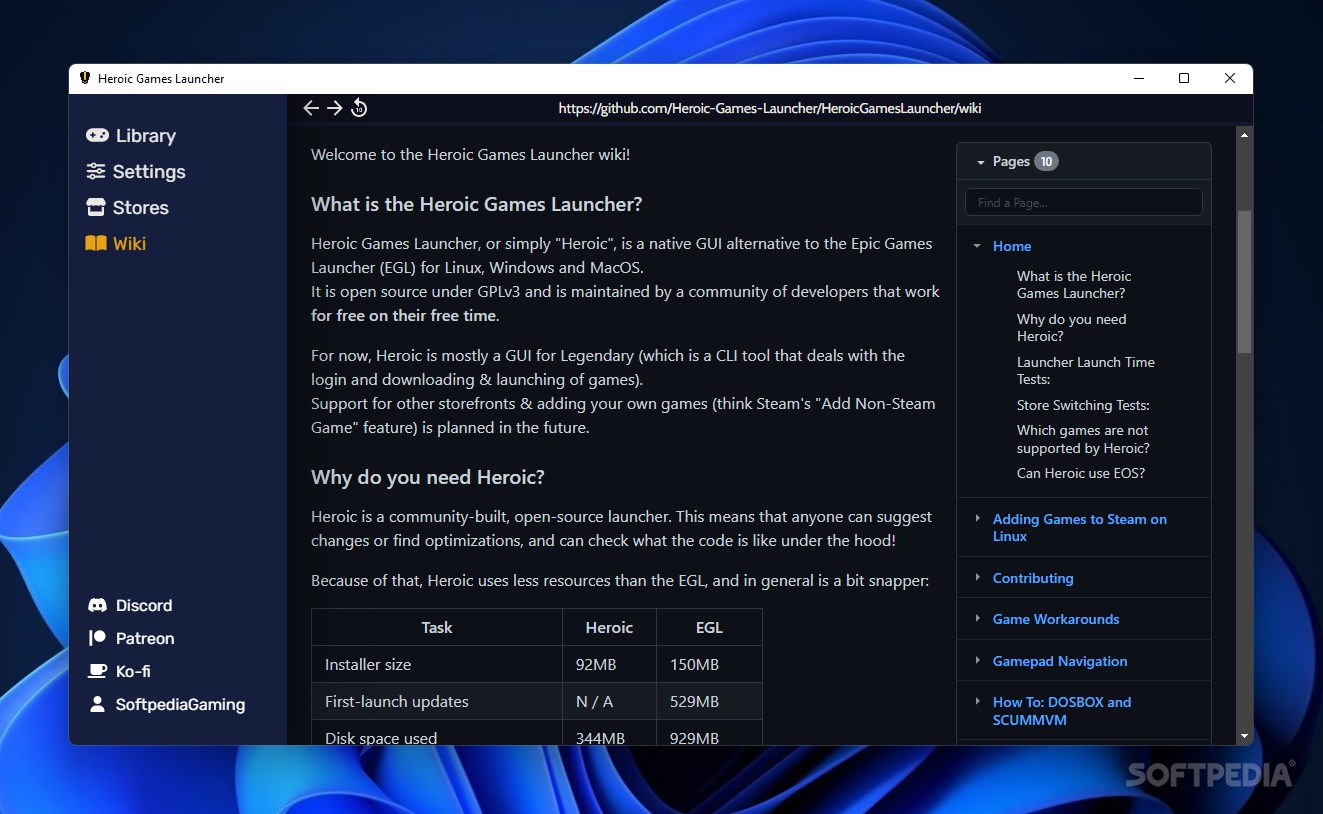Open the Patreon icon link
This screenshot has height=814, width=1323.
point(97,638)
